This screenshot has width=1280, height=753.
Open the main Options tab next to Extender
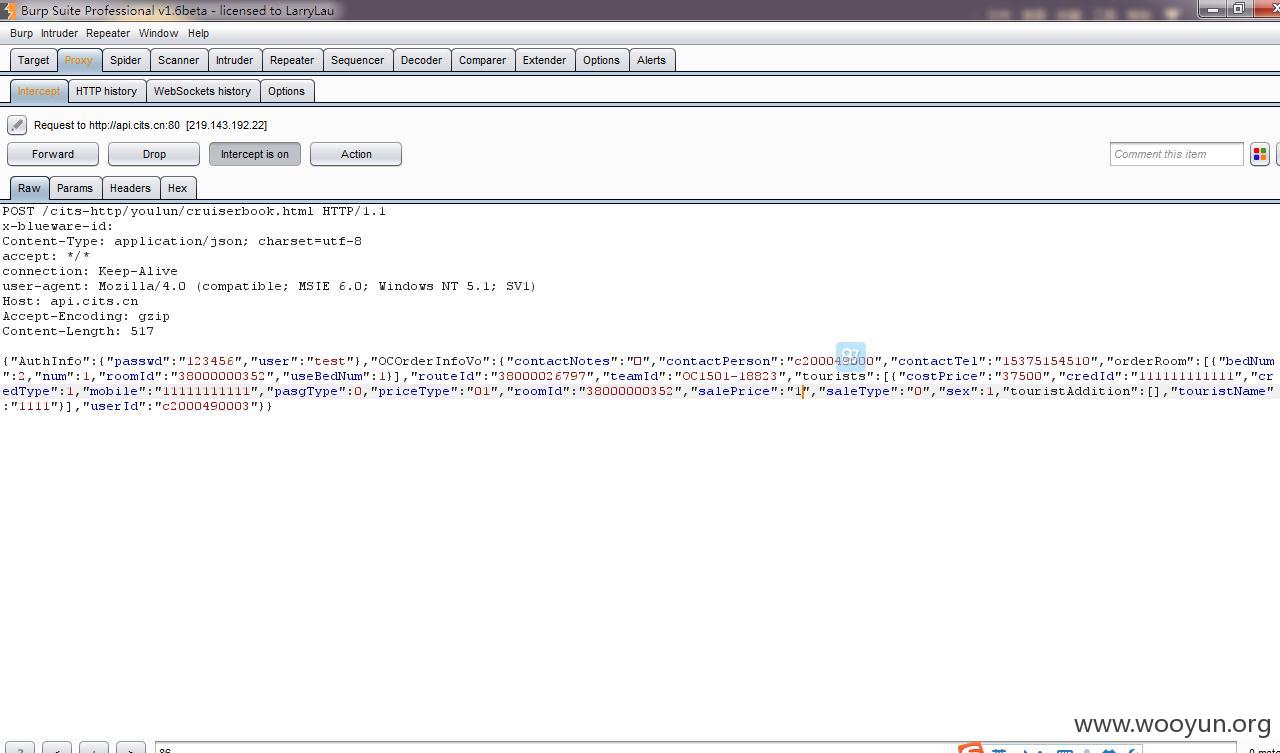click(601, 60)
